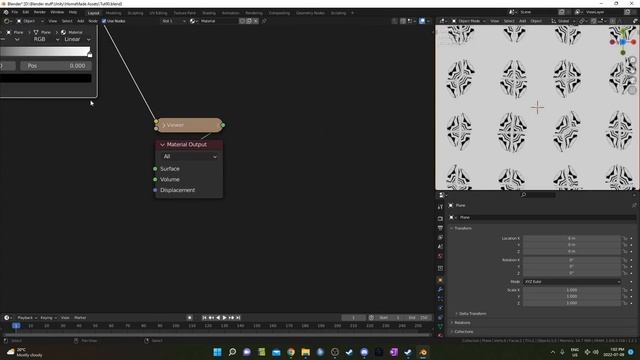Image resolution: width=640 pixels, height=360 pixels.
Task: Click the pan hand icon in viewport
Action: tap(632, 70)
